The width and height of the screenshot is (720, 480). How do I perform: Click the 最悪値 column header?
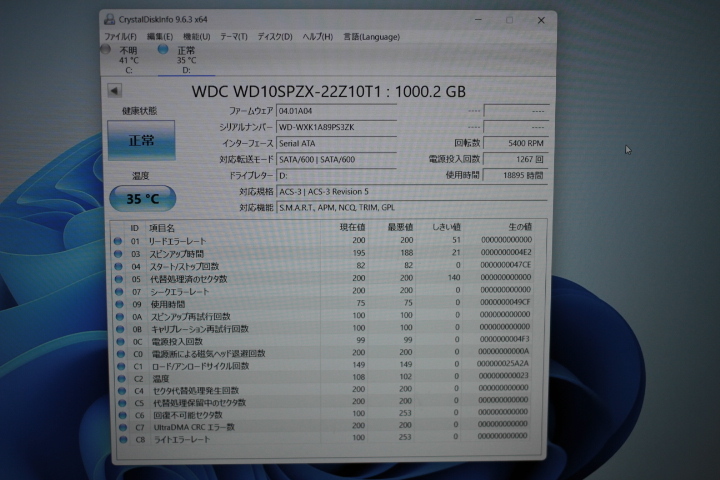pos(400,227)
